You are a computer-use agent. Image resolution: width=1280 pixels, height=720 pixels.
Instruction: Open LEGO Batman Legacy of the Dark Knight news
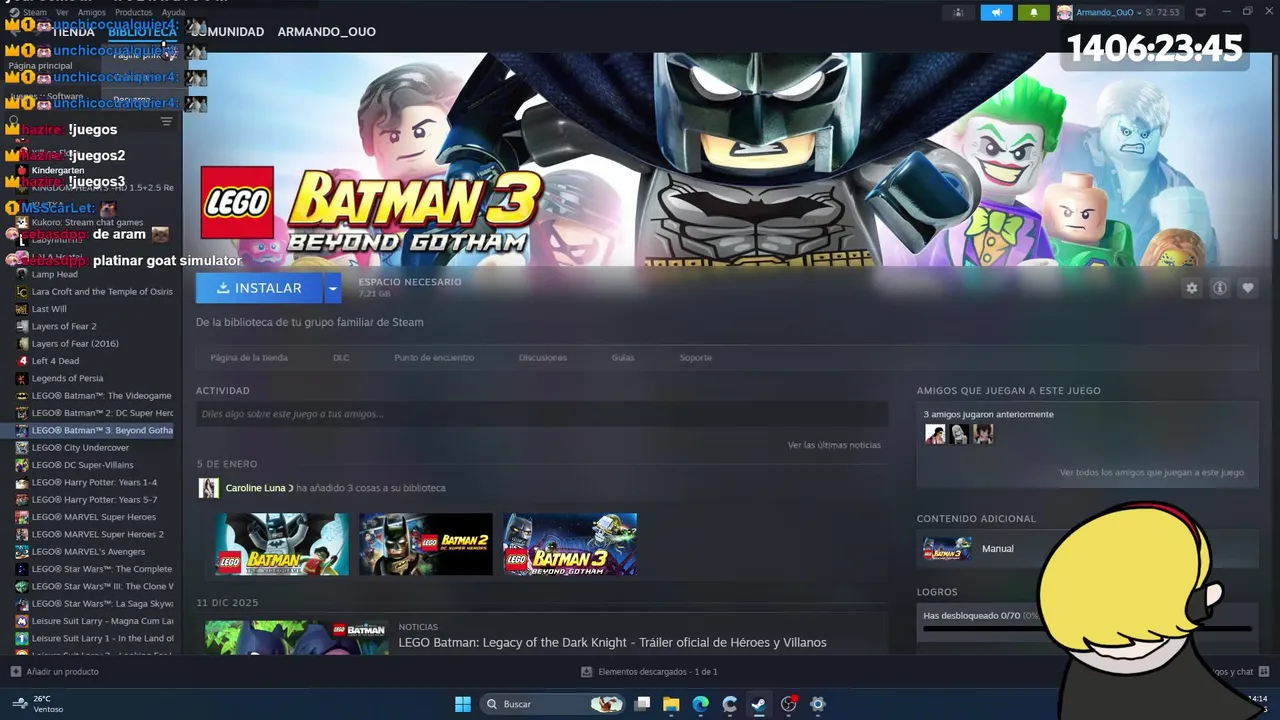pyautogui.click(x=612, y=642)
